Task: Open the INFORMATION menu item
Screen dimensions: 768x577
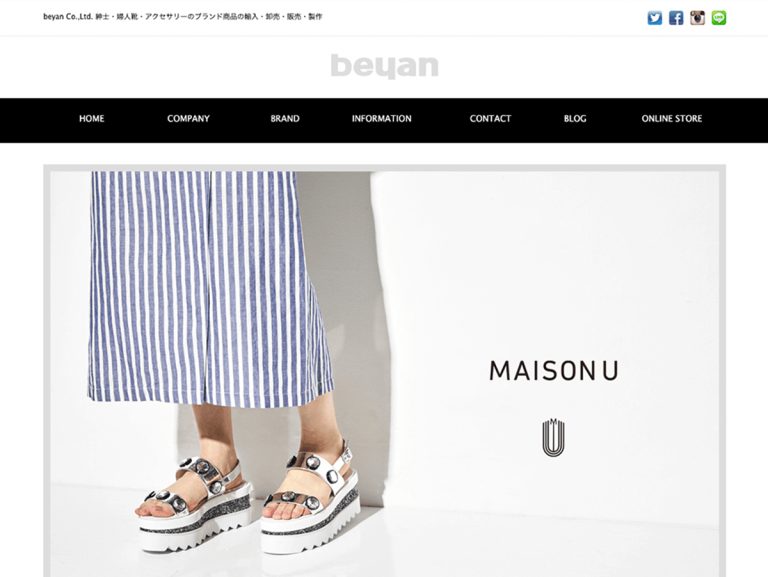Action: (382, 119)
